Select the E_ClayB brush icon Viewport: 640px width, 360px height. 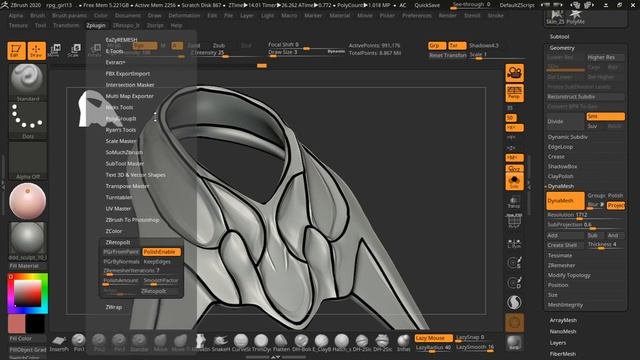click(x=321, y=342)
